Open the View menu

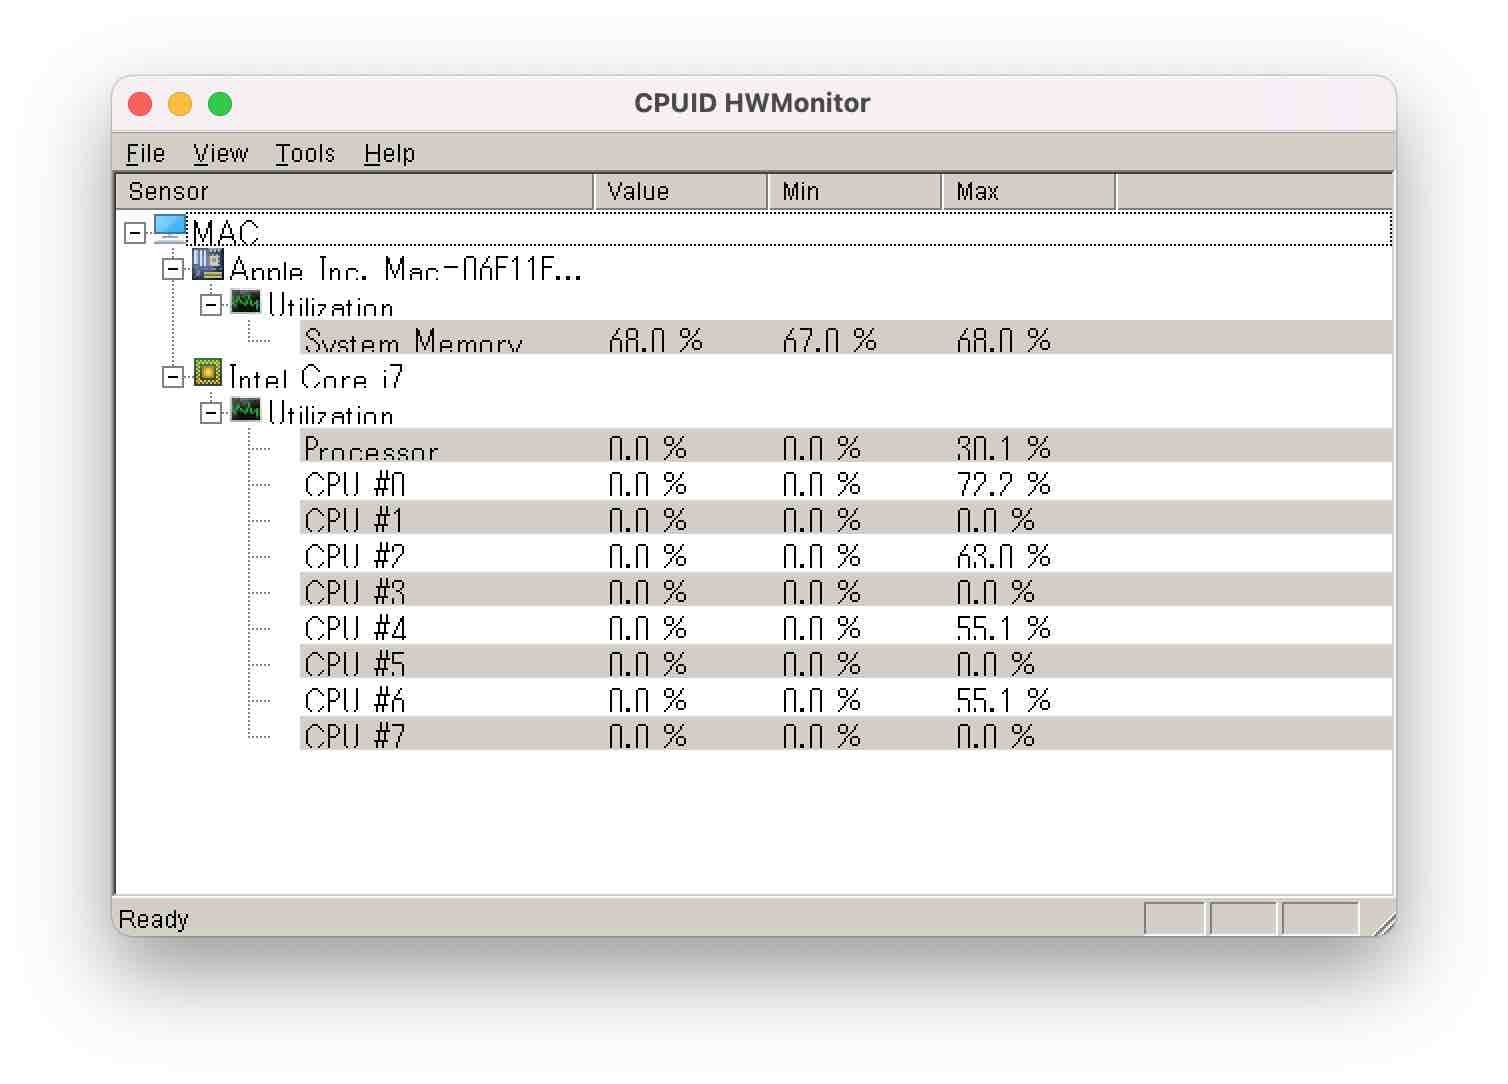tap(220, 153)
